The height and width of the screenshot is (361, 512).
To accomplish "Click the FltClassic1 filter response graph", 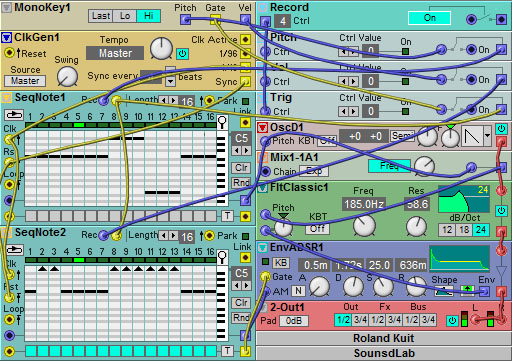I will pos(464,199).
